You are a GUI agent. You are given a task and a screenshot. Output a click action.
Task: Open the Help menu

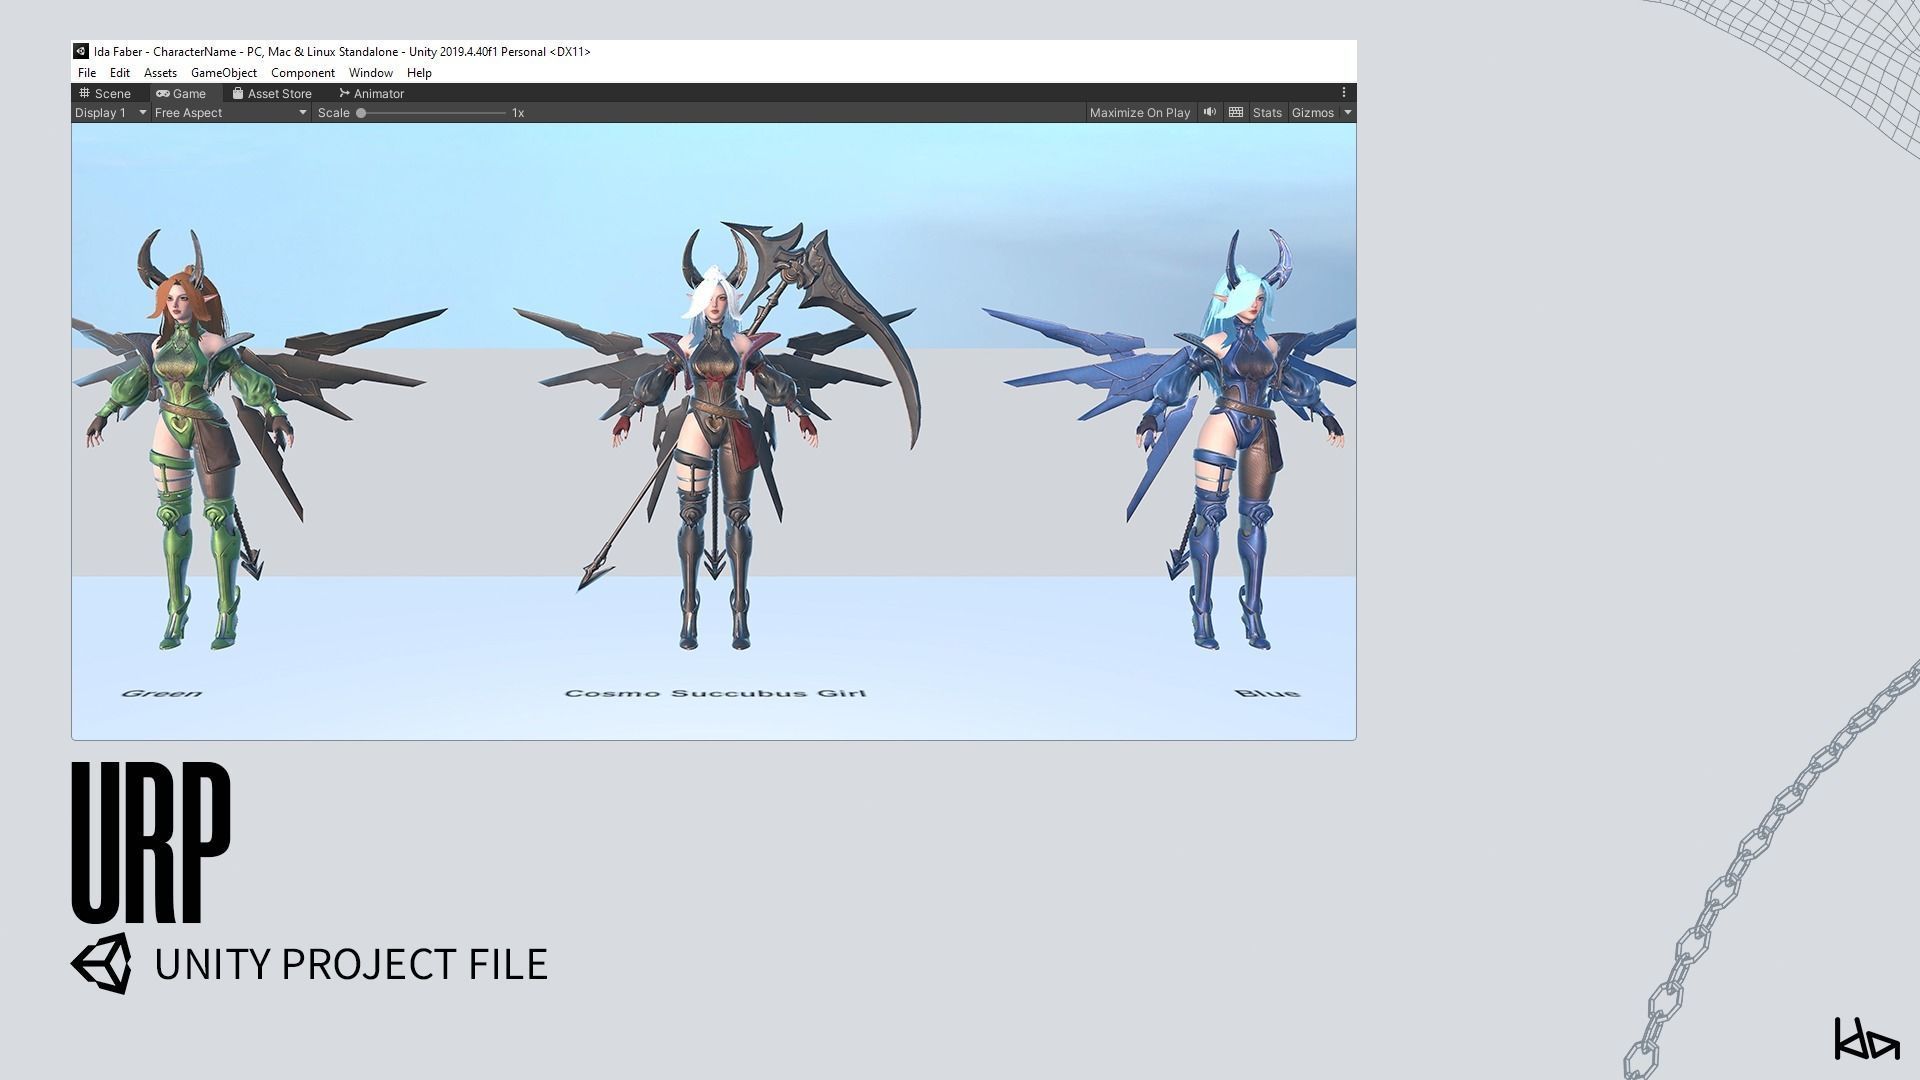[x=419, y=73]
